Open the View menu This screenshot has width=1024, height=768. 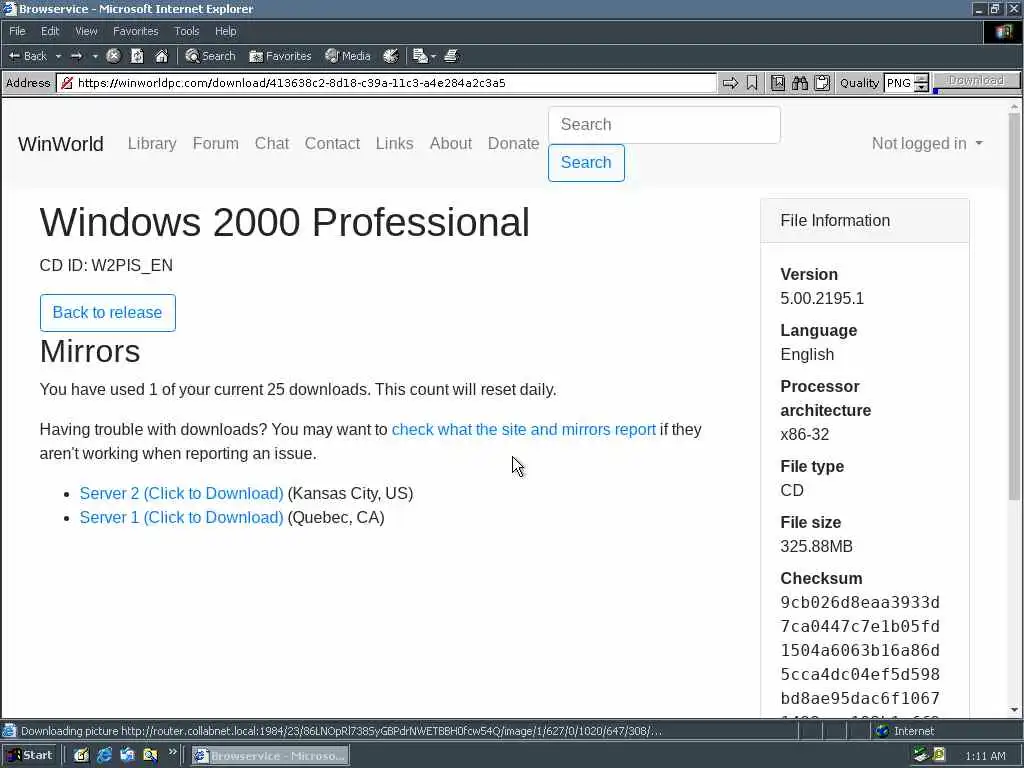[x=86, y=31]
